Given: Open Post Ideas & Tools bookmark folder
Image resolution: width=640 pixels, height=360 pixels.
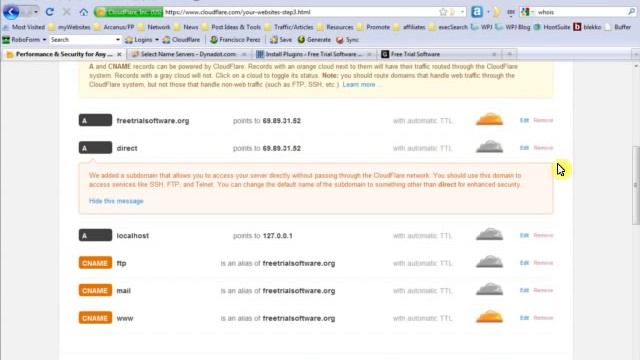Looking at the screenshot, I should tap(231, 27).
